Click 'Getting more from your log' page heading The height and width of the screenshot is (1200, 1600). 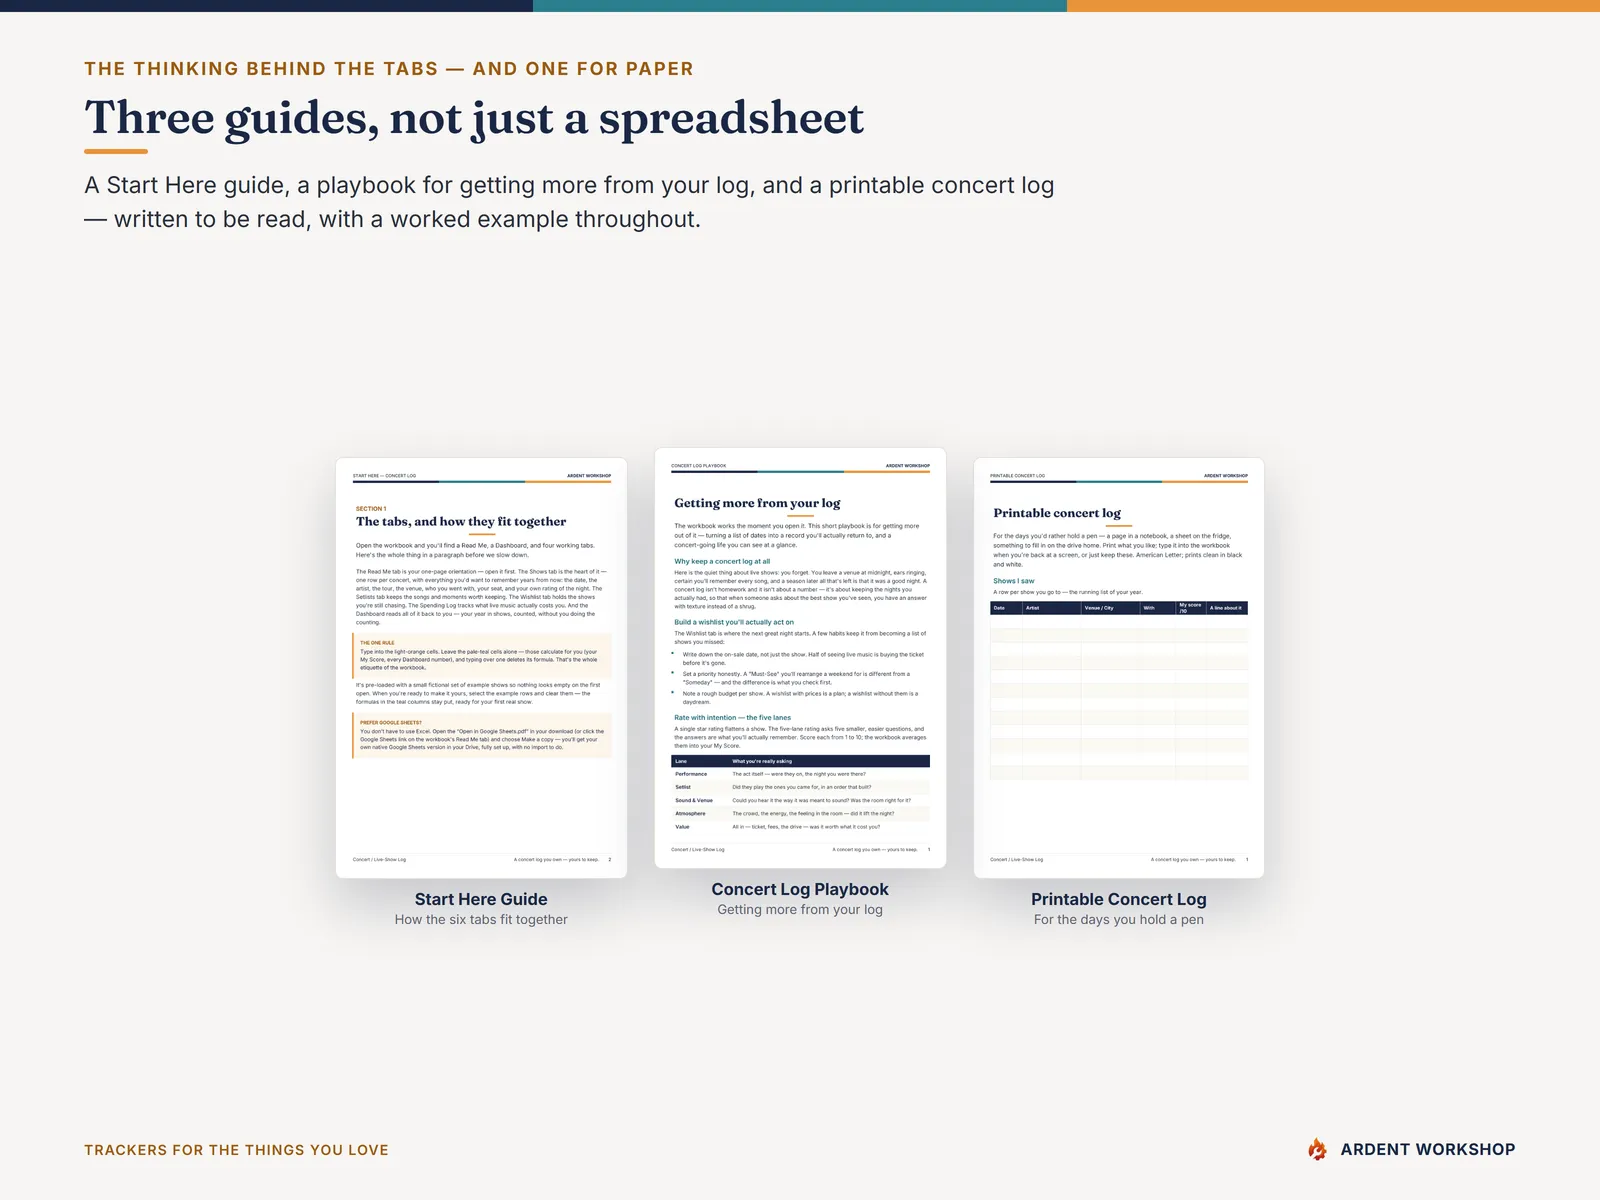click(757, 503)
